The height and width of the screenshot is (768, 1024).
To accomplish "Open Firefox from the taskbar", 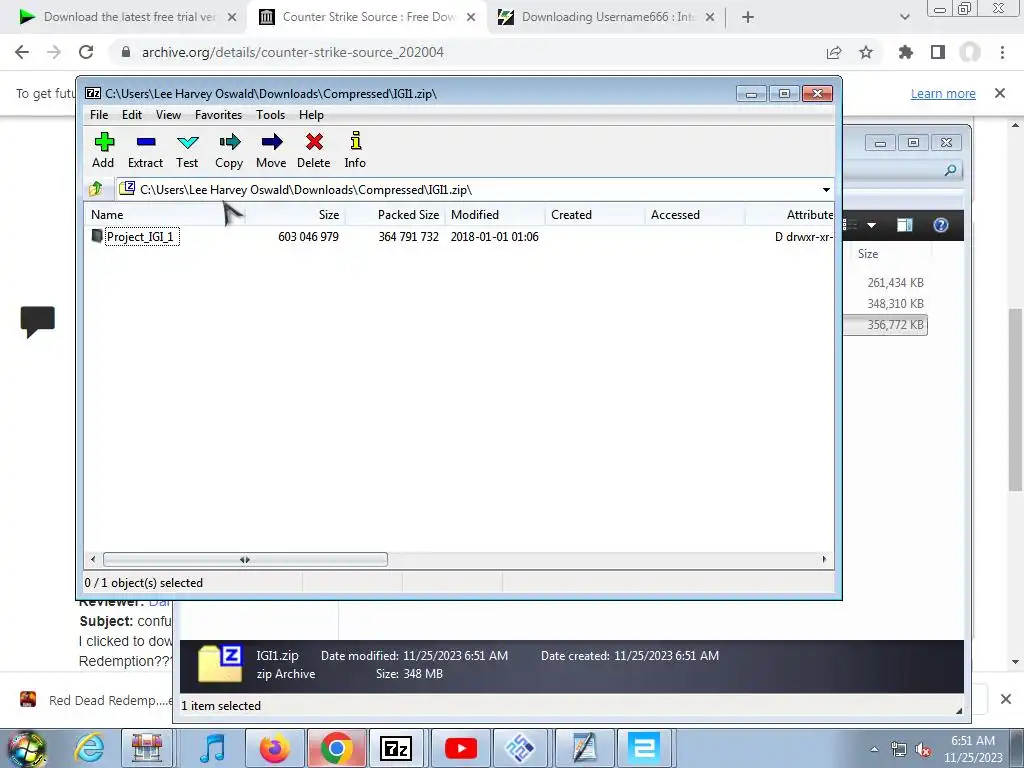I will coord(274,748).
